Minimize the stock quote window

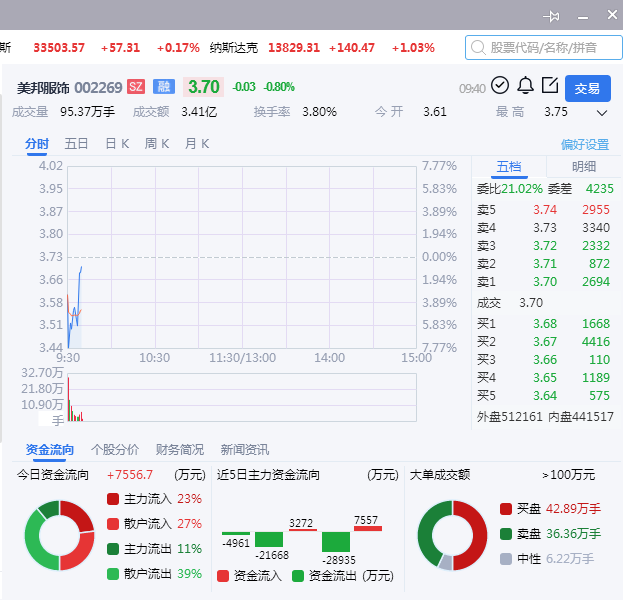point(583,17)
